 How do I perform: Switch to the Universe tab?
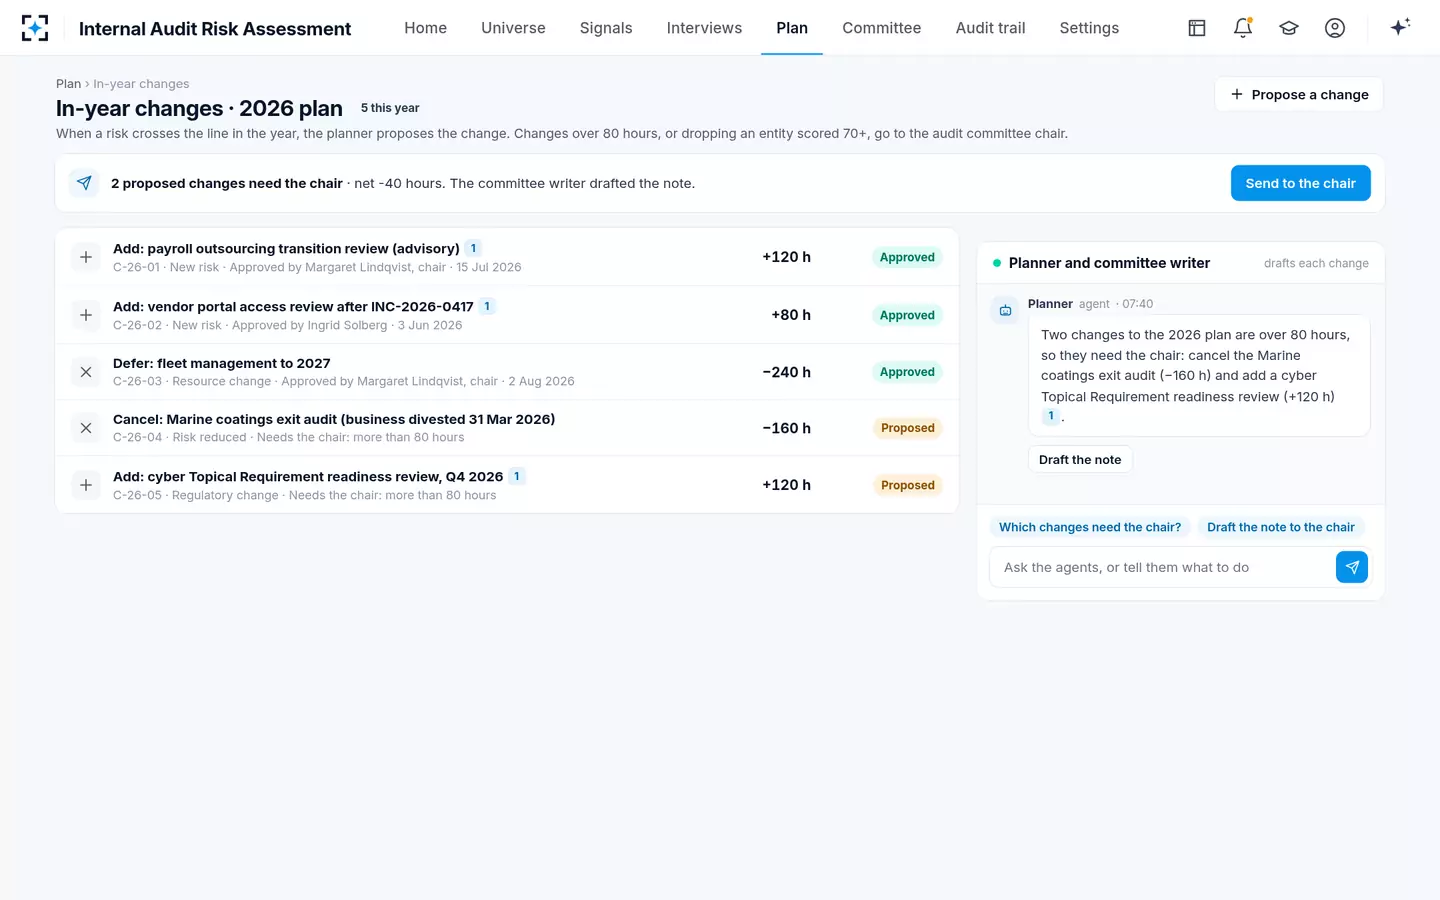pos(513,28)
